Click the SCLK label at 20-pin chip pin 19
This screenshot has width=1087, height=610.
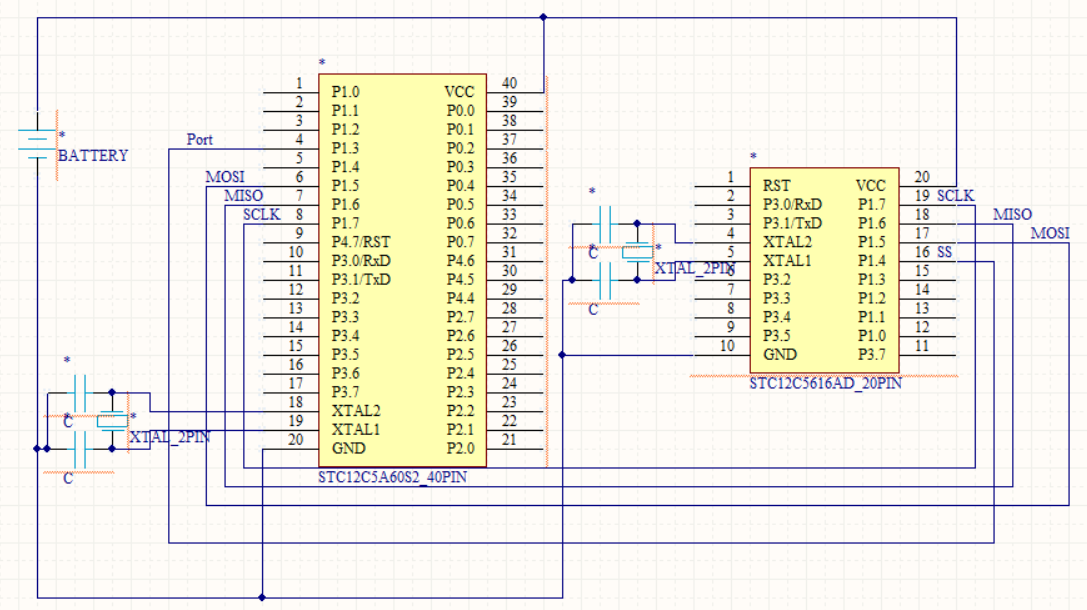[955, 195]
